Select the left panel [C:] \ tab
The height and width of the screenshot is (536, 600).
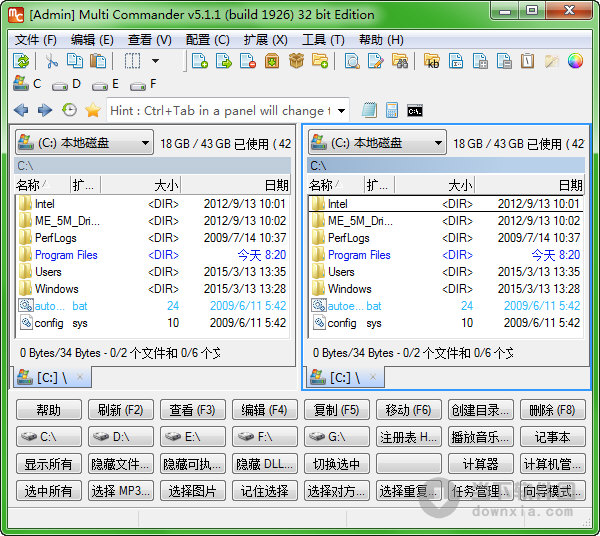tap(52, 378)
